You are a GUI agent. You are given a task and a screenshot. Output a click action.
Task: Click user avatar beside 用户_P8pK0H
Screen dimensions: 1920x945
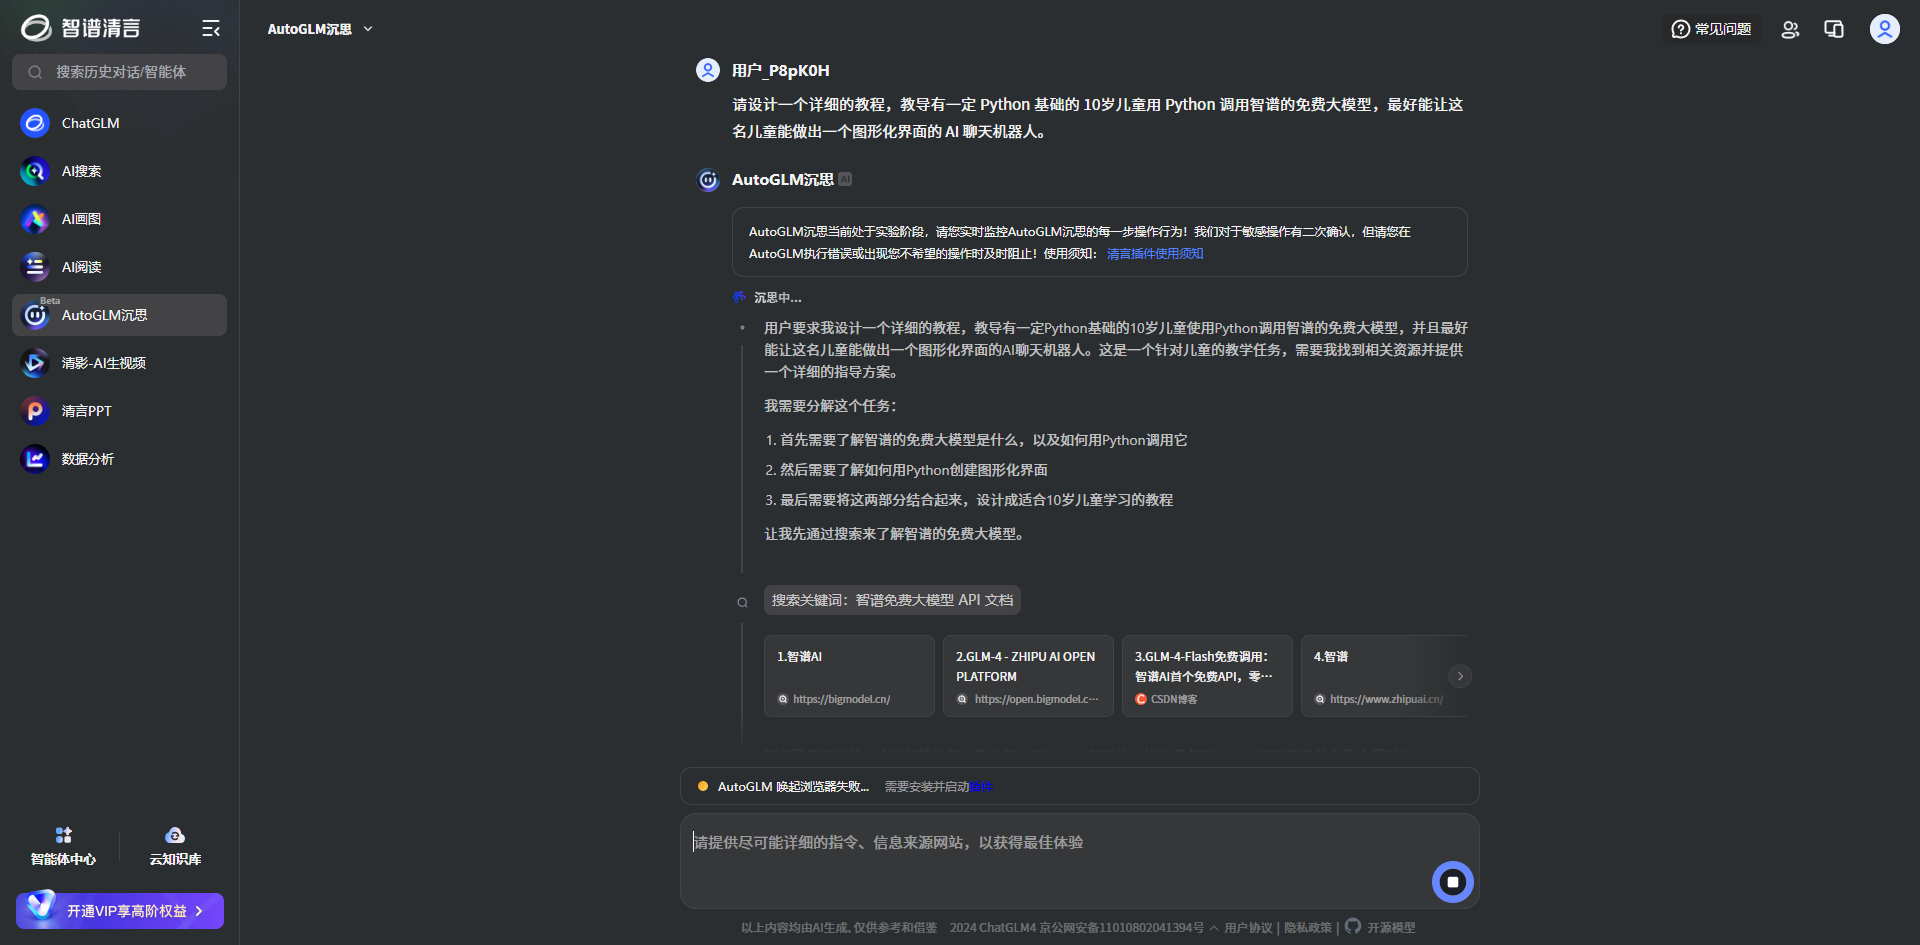pyautogui.click(x=708, y=70)
